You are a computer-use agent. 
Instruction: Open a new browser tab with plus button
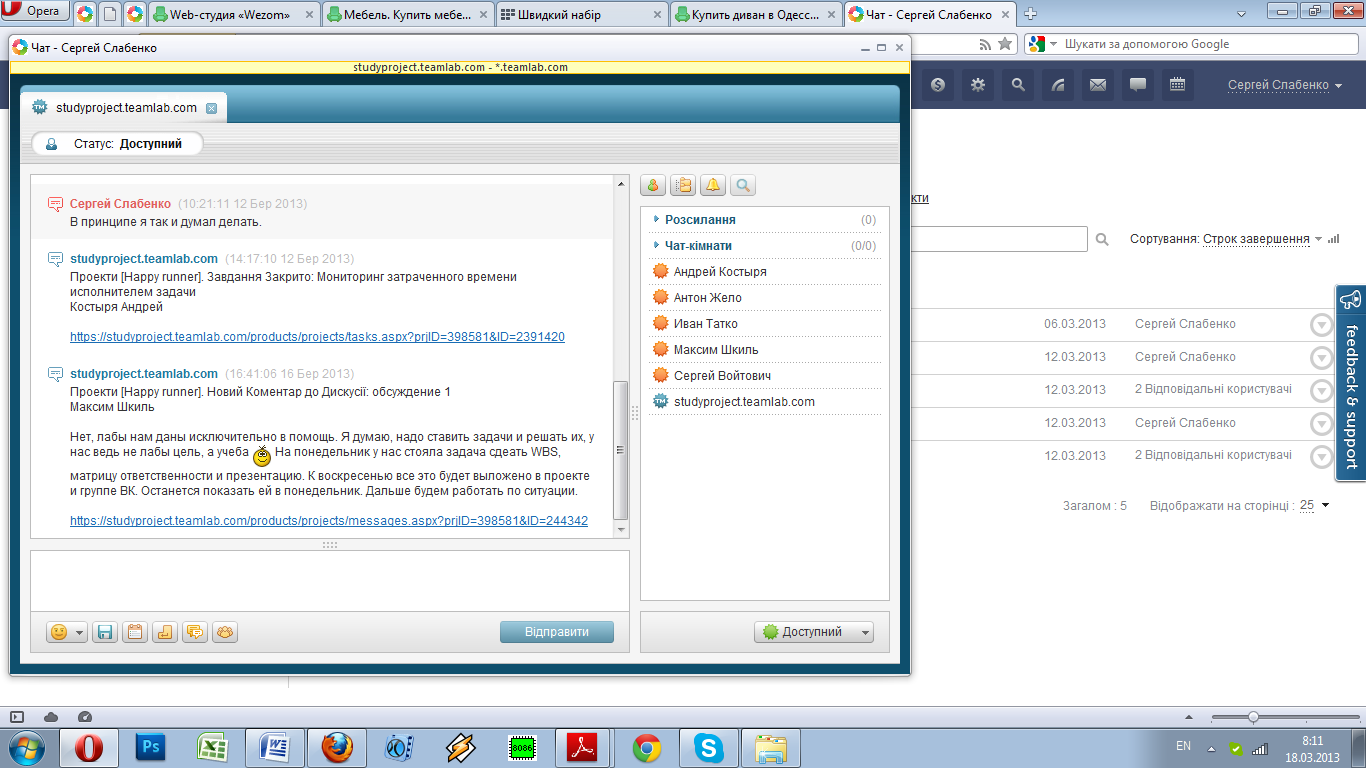[x=1031, y=14]
